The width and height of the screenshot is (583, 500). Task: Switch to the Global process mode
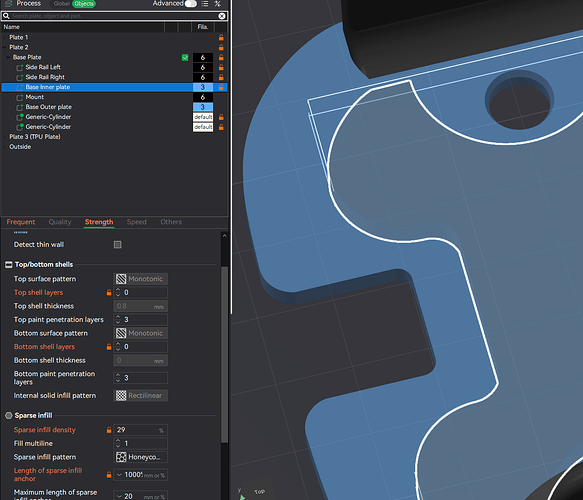pos(61,4)
